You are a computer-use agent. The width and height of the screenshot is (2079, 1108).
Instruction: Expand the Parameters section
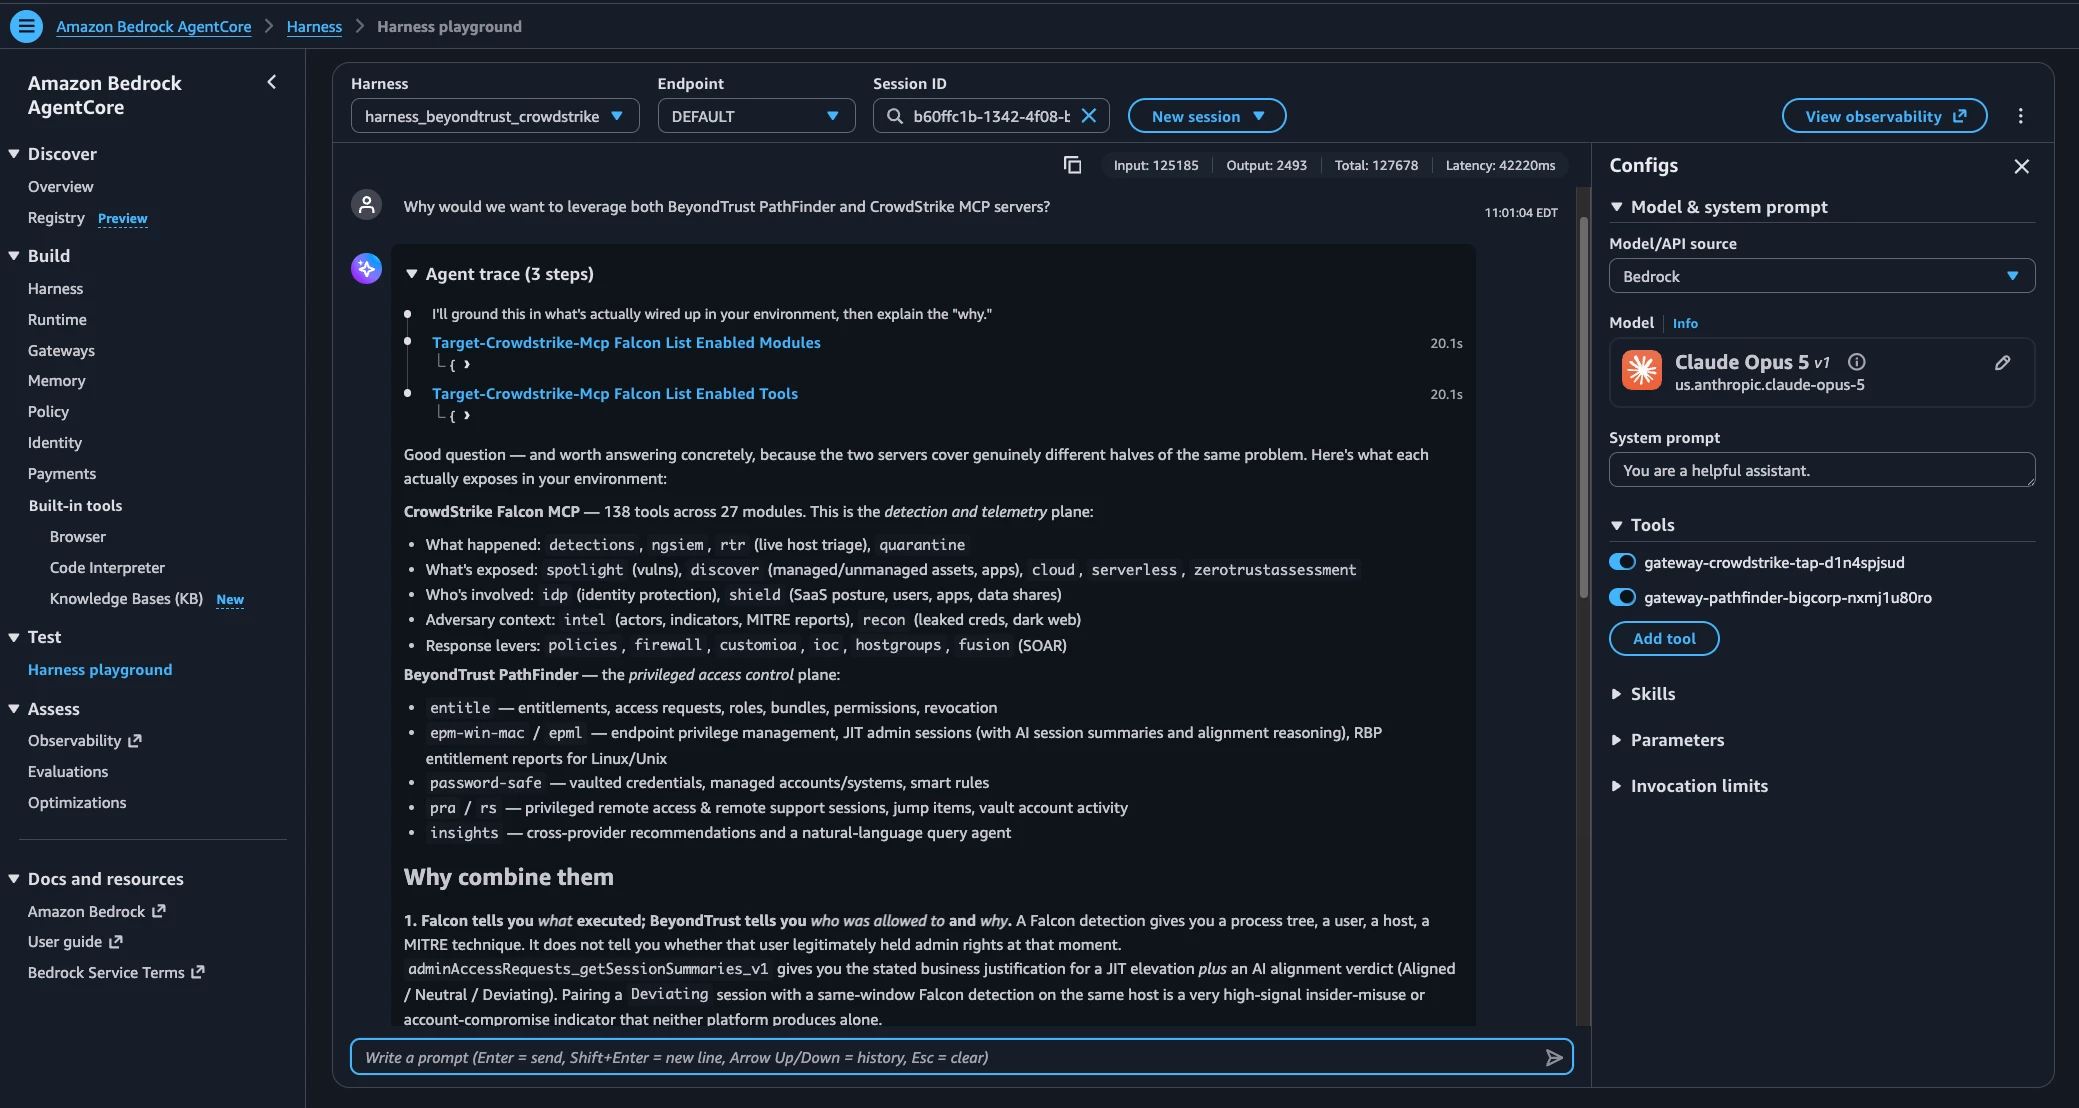[x=1616, y=740]
